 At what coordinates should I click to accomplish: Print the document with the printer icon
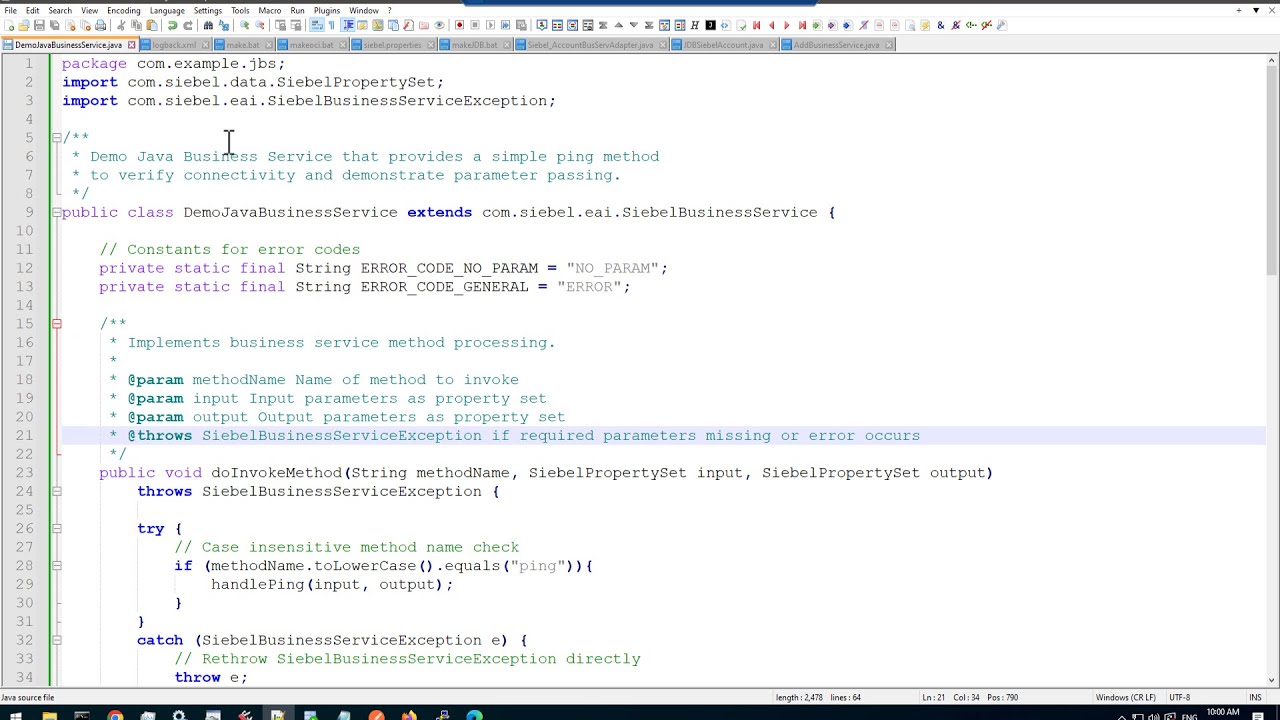tap(100, 25)
